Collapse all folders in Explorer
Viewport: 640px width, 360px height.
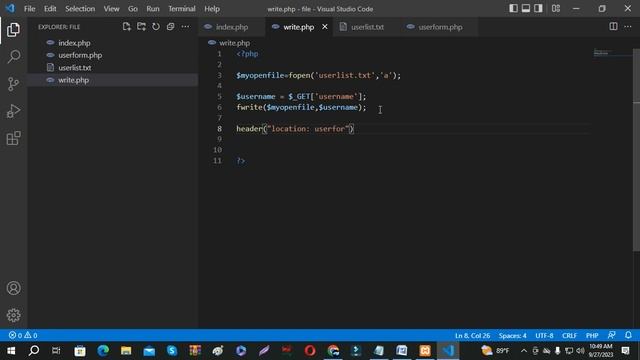pyautogui.click(x=171, y=27)
